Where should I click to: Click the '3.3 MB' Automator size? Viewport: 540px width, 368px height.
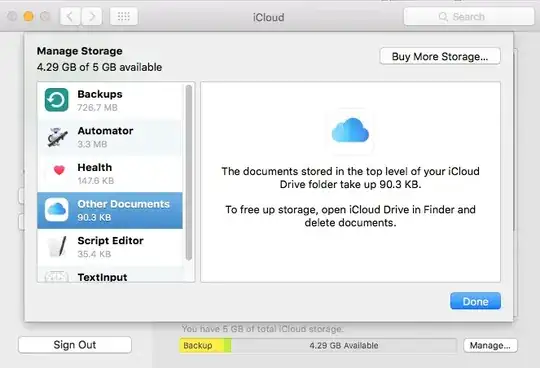92,144
